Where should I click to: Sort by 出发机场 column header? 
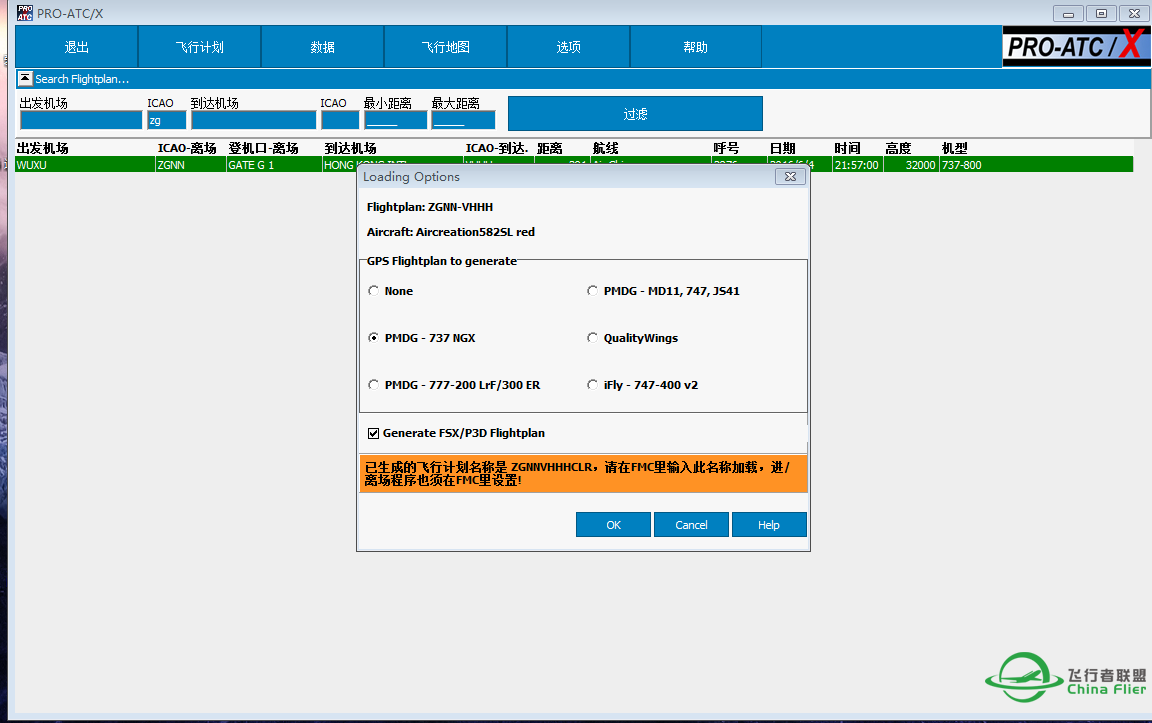(43, 148)
